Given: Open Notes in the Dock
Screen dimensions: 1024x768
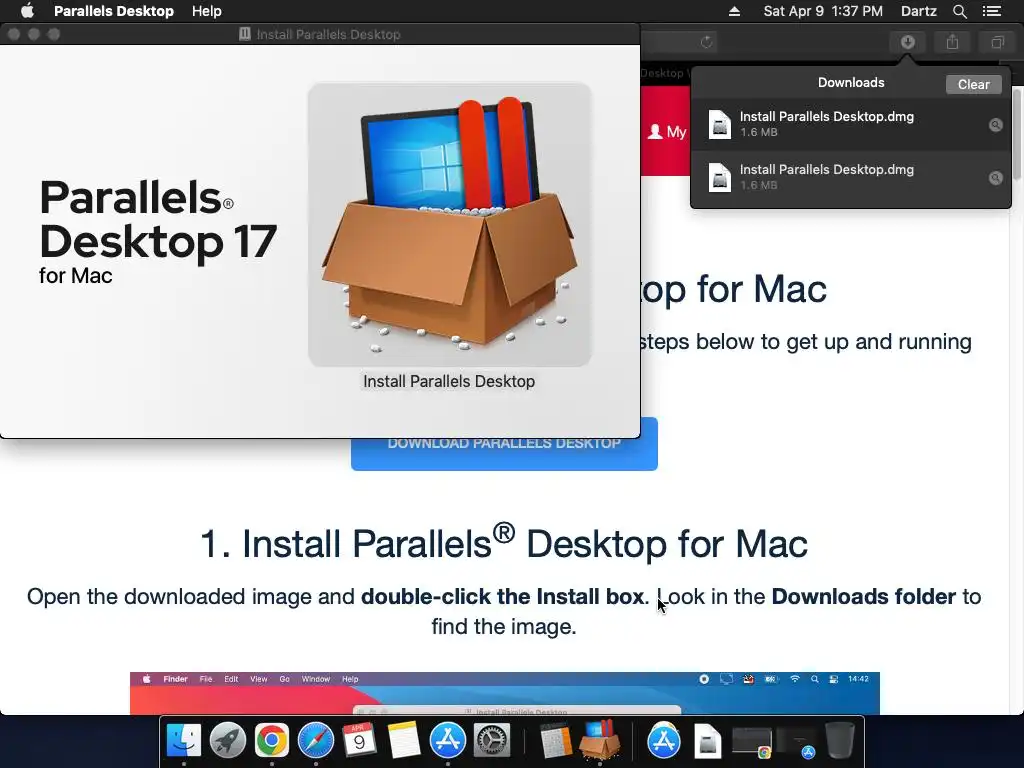Looking at the screenshot, I should (x=404, y=741).
